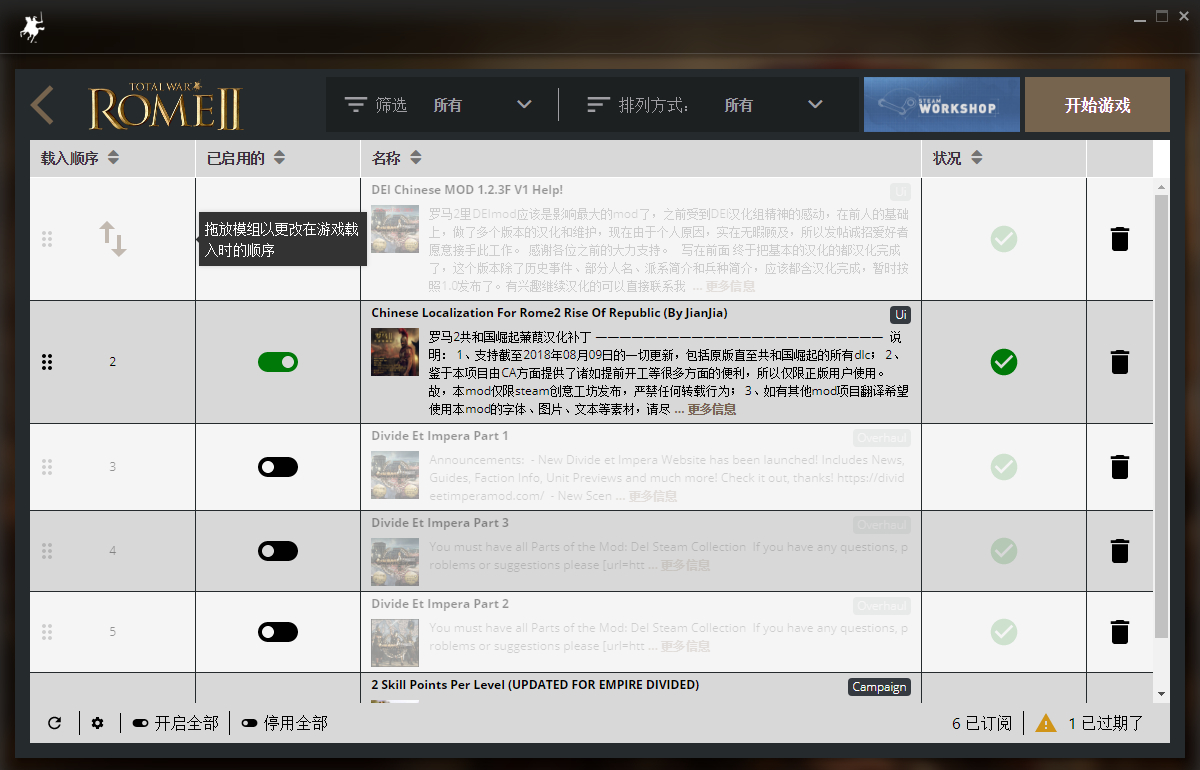Click Overhaul tag on Divide Et Impera Part 1

pyautogui.click(x=882, y=438)
